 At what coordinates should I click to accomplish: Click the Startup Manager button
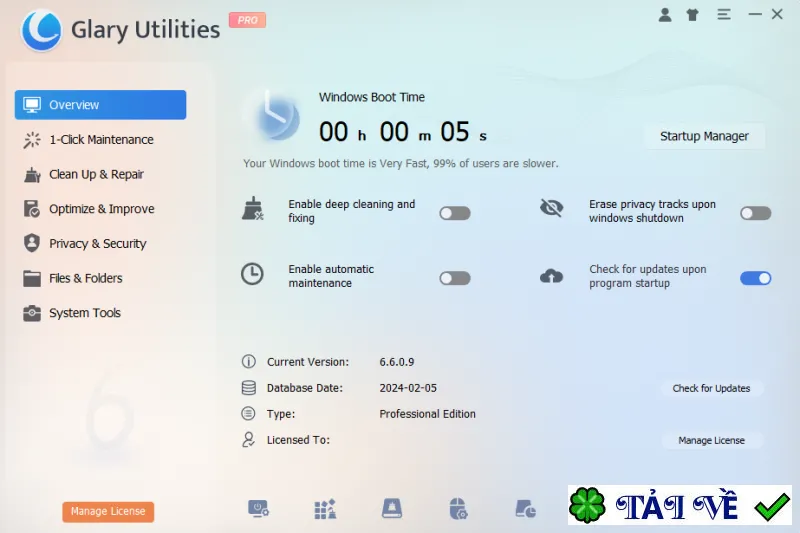705,136
